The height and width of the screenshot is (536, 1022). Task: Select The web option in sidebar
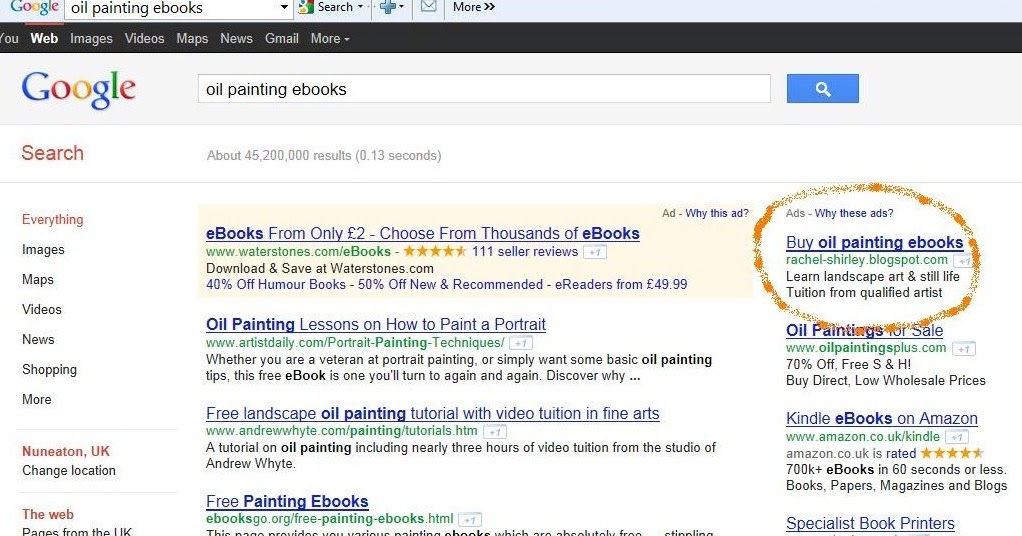pyautogui.click(x=48, y=514)
